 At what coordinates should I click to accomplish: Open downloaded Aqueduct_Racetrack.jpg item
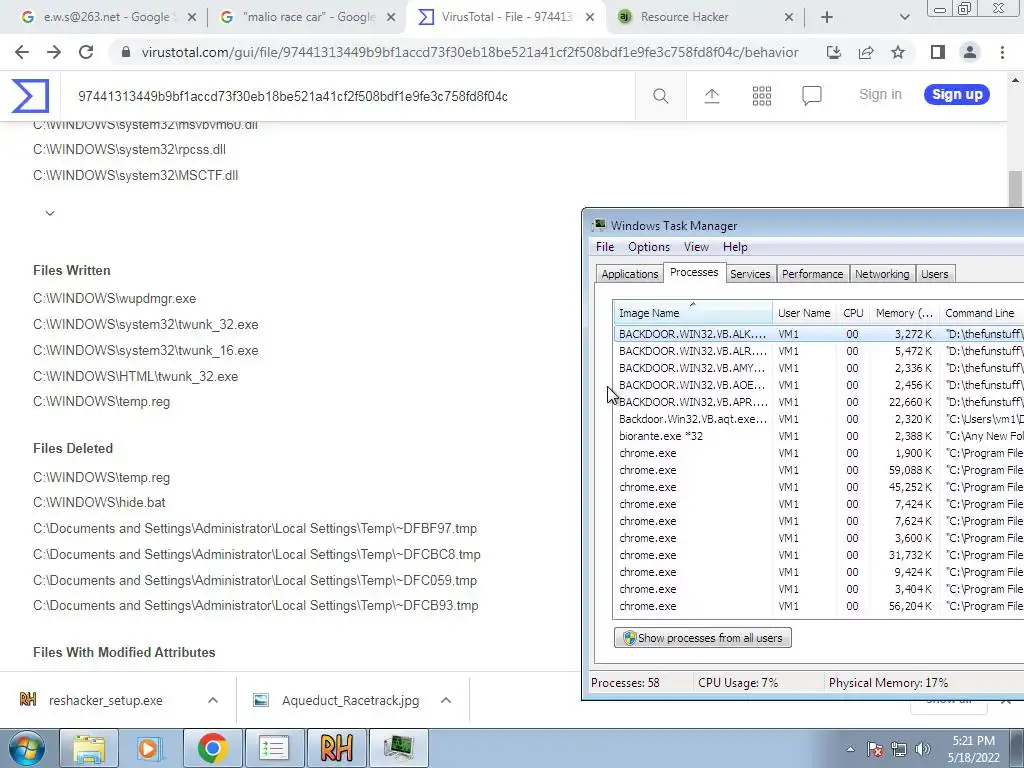click(350, 700)
